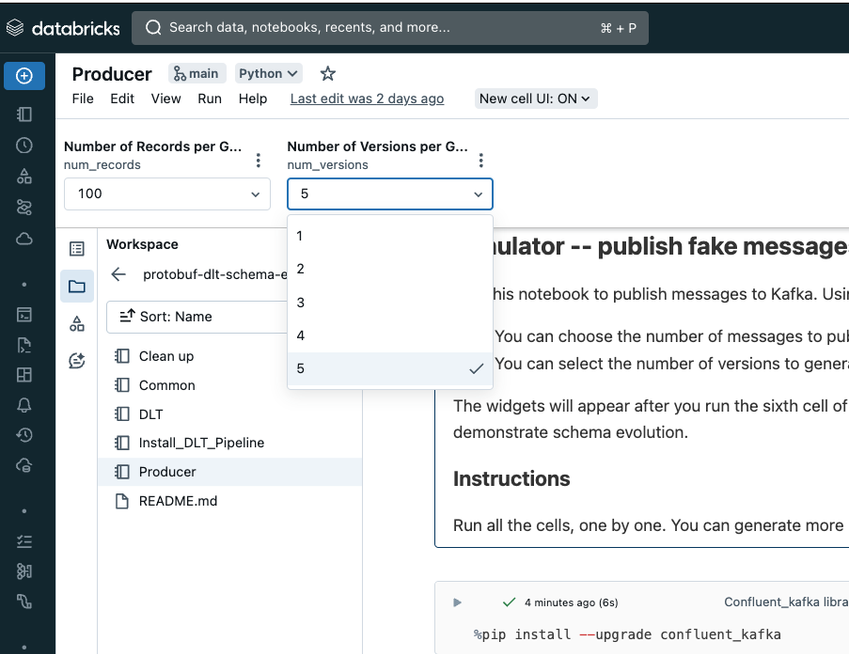Open the New cell UI: ON dropdown
Viewport: 849px width, 654px height.
(536, 99)
